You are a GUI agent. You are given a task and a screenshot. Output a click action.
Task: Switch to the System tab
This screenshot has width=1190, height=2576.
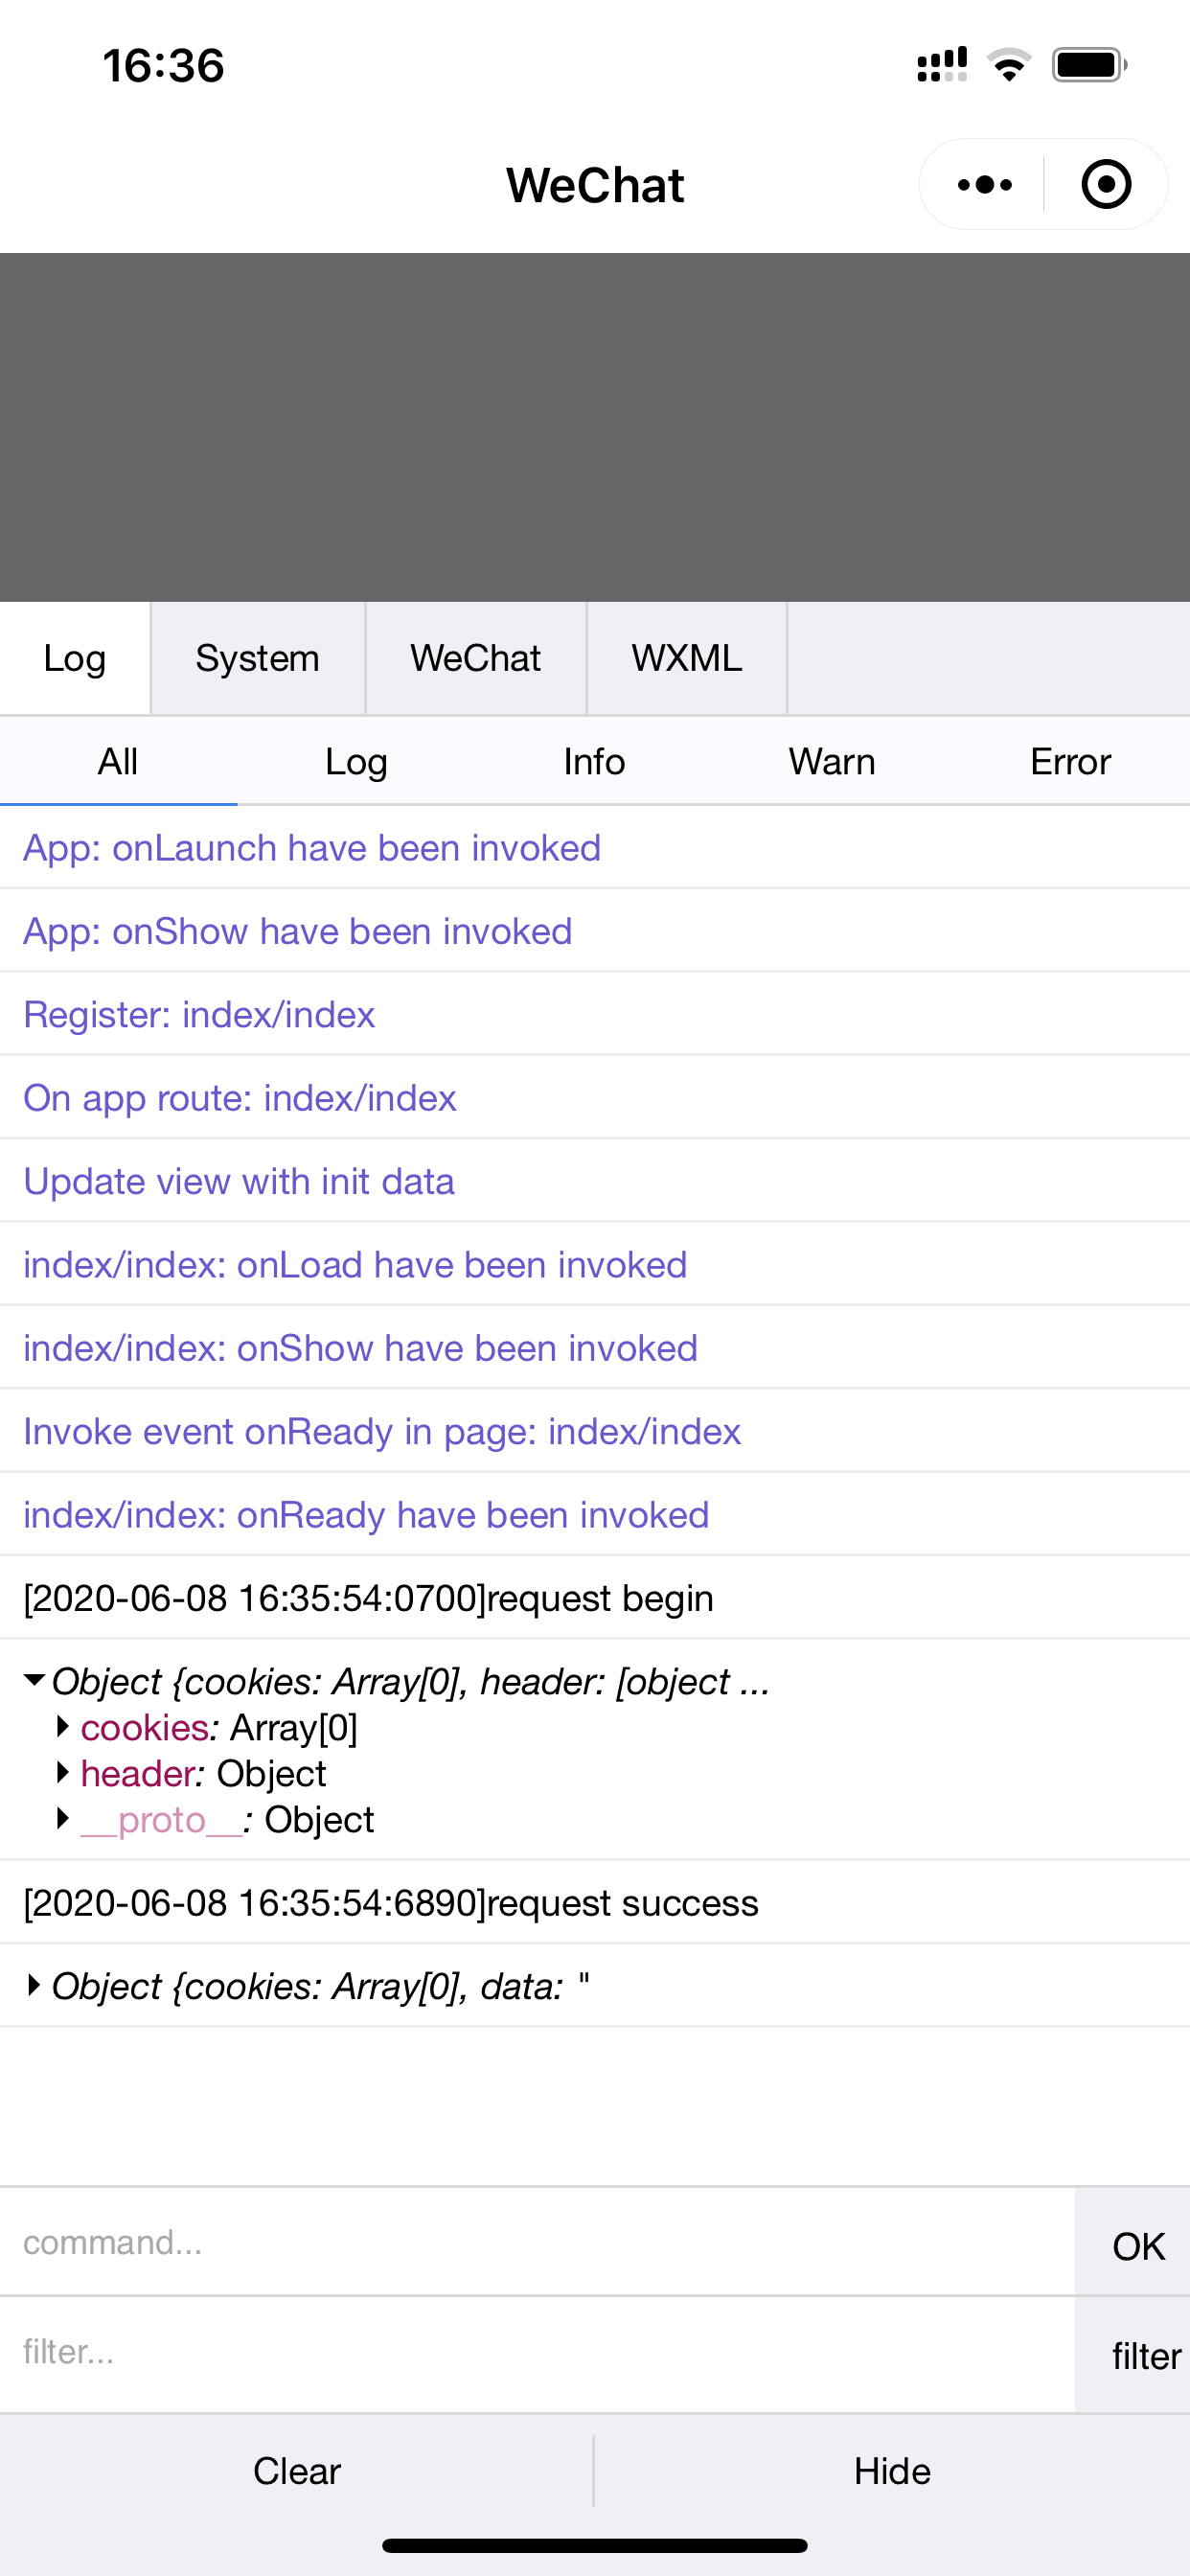[x=257, y=659]
